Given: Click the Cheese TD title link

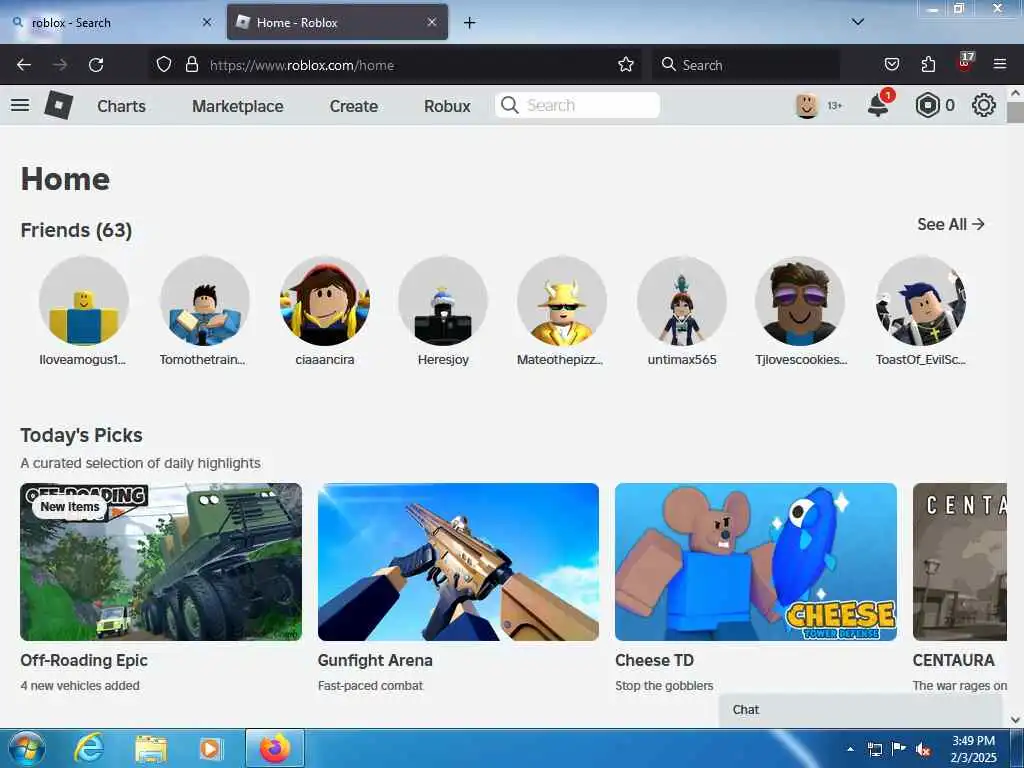Looking at the screenshot, I should (x=654, y=660).
